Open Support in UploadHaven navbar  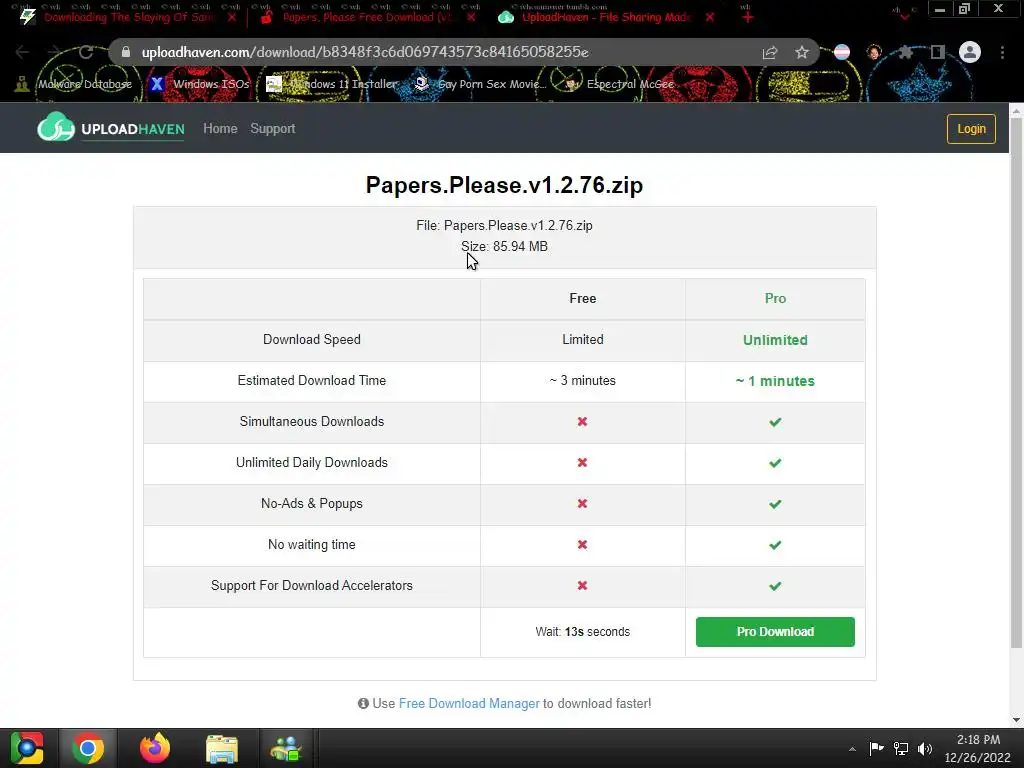coord(273,129)
